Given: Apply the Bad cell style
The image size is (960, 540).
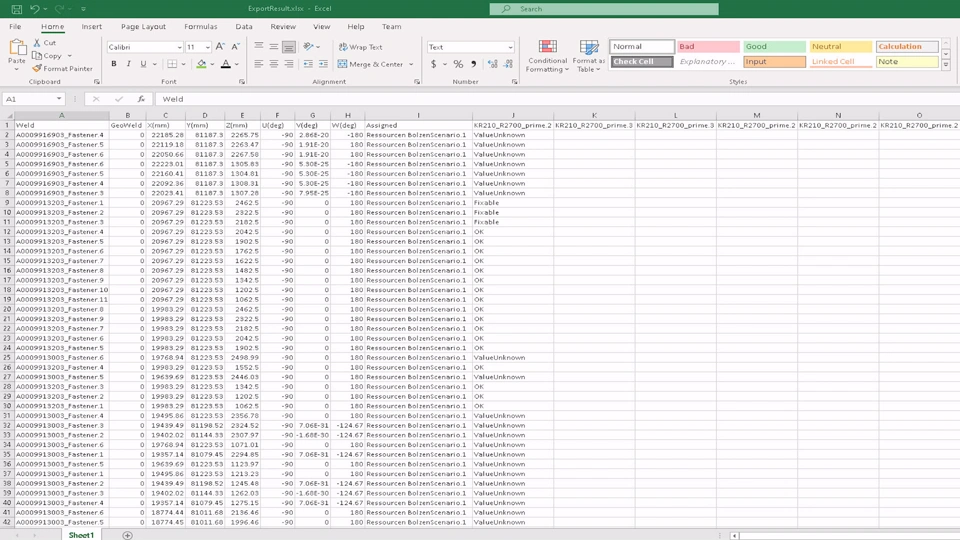Looking at the screenshot, I should click(708, 47).
